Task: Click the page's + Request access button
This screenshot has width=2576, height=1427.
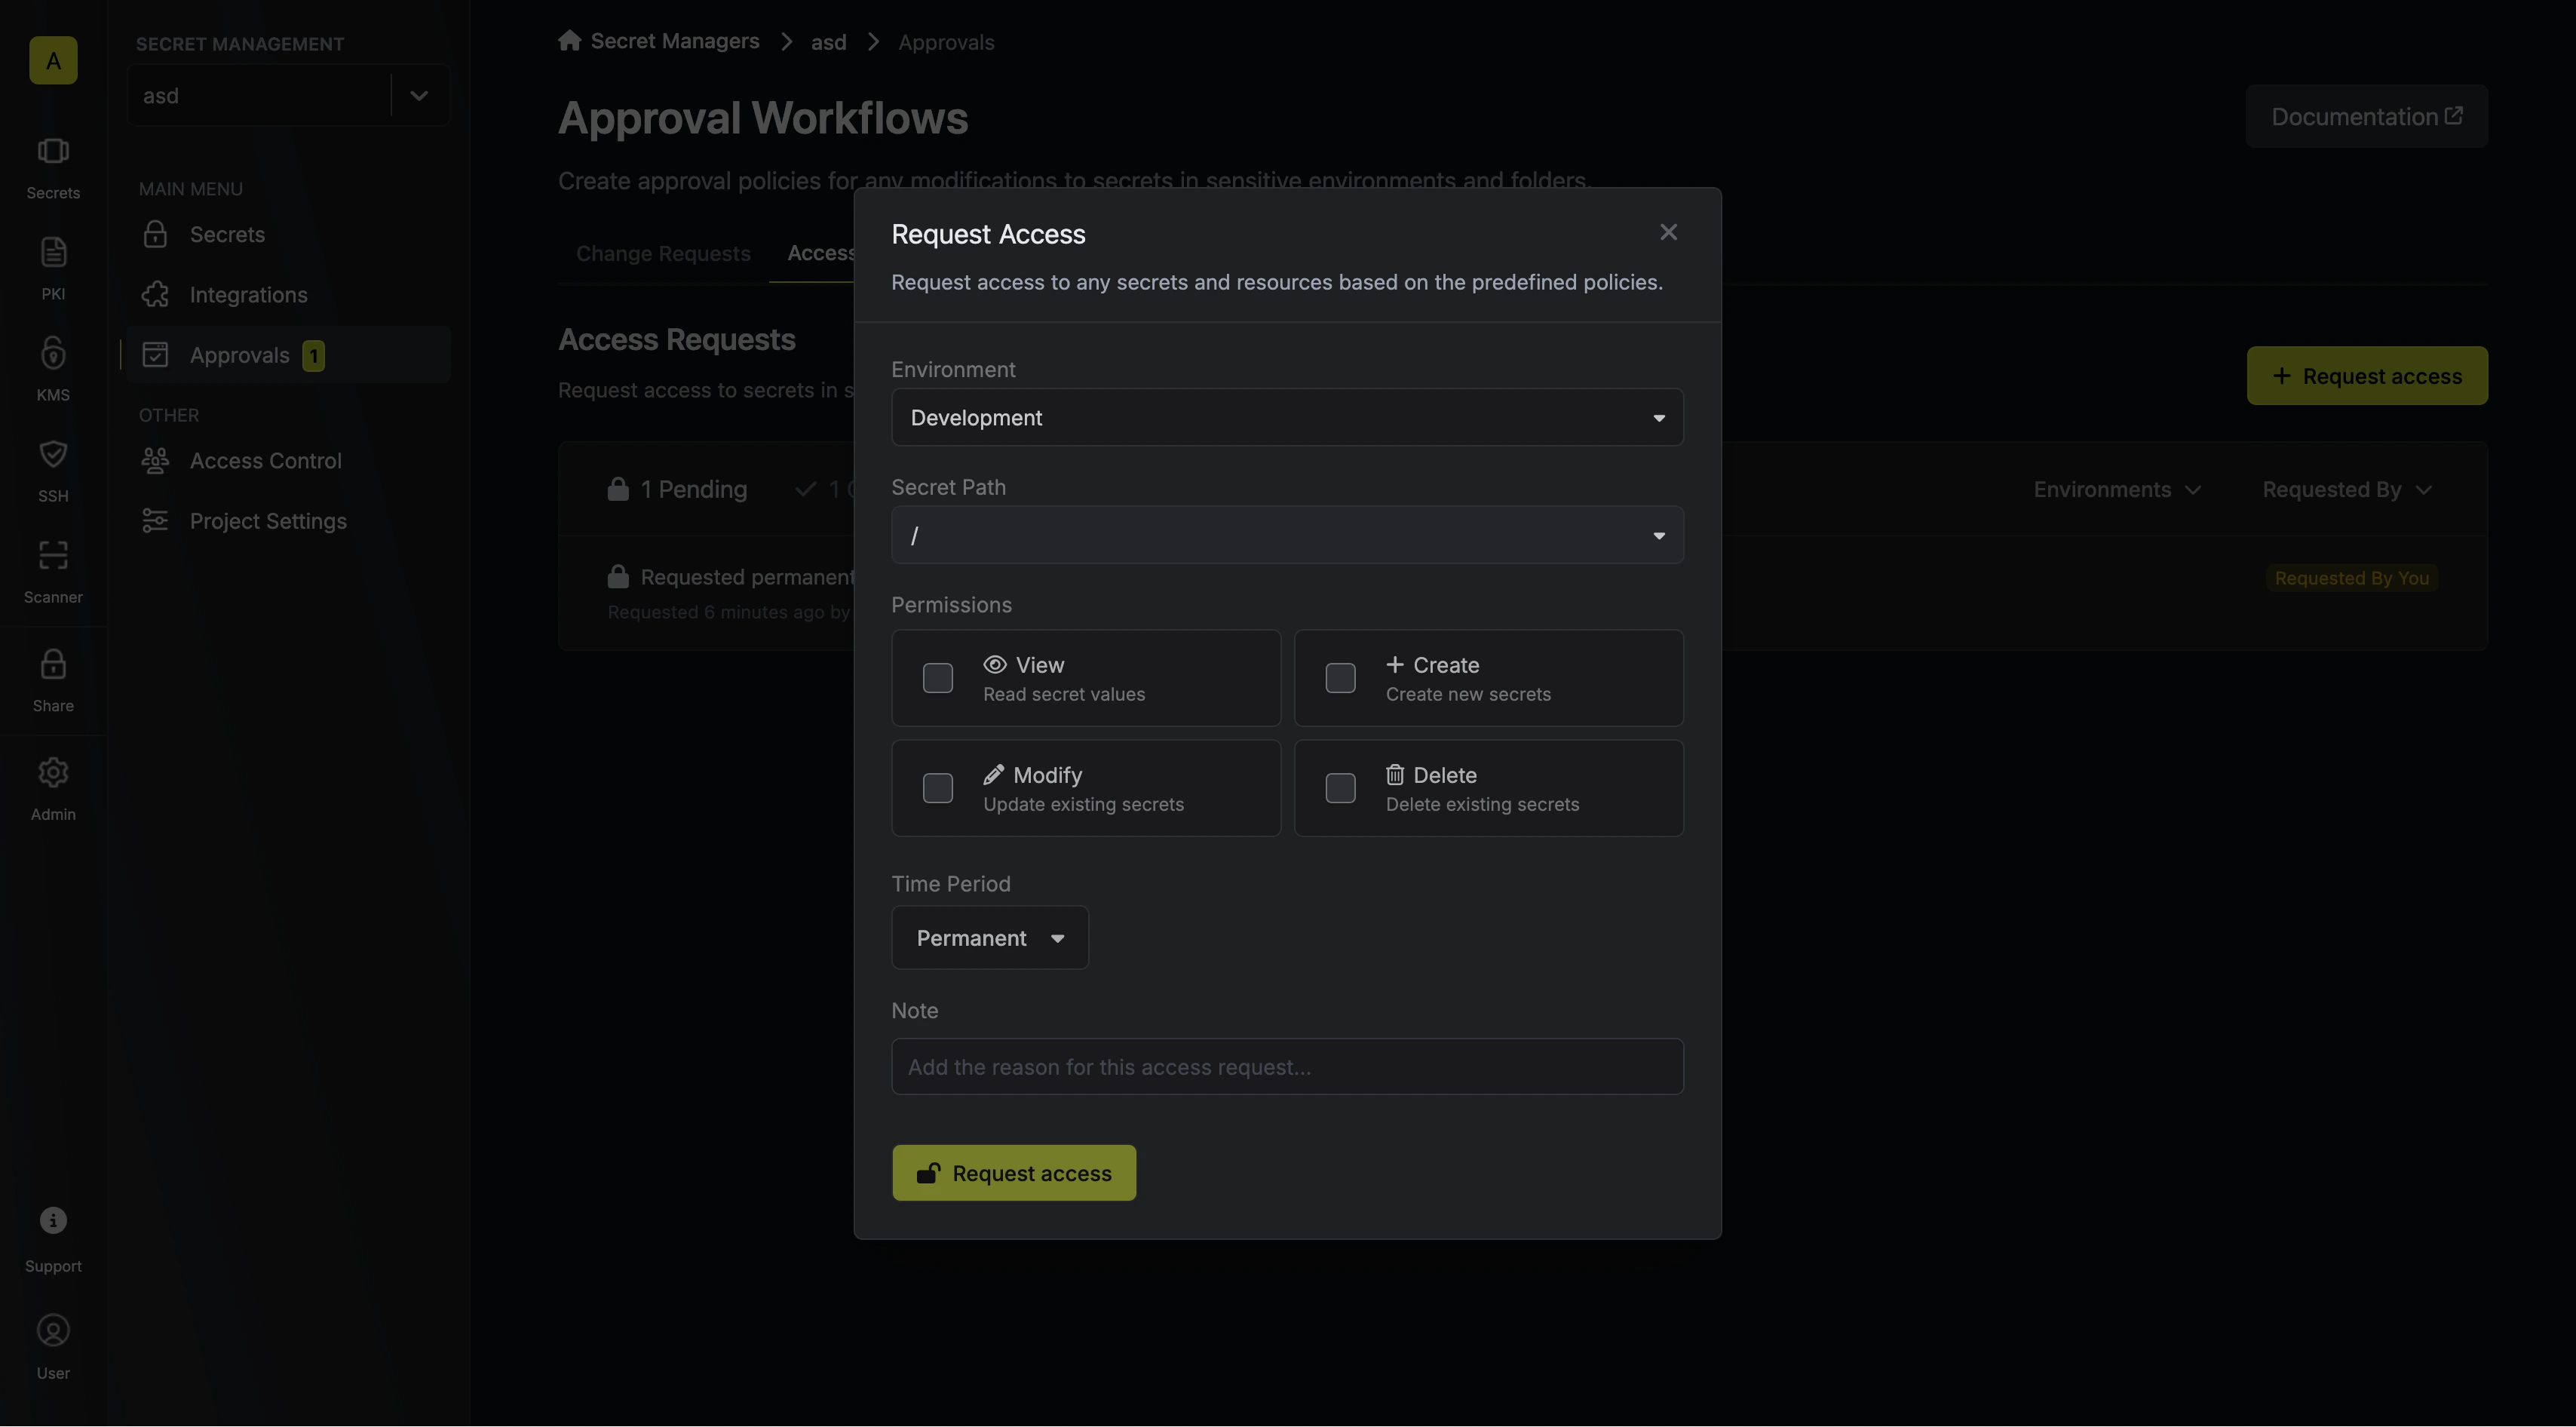Action: 2367,376
